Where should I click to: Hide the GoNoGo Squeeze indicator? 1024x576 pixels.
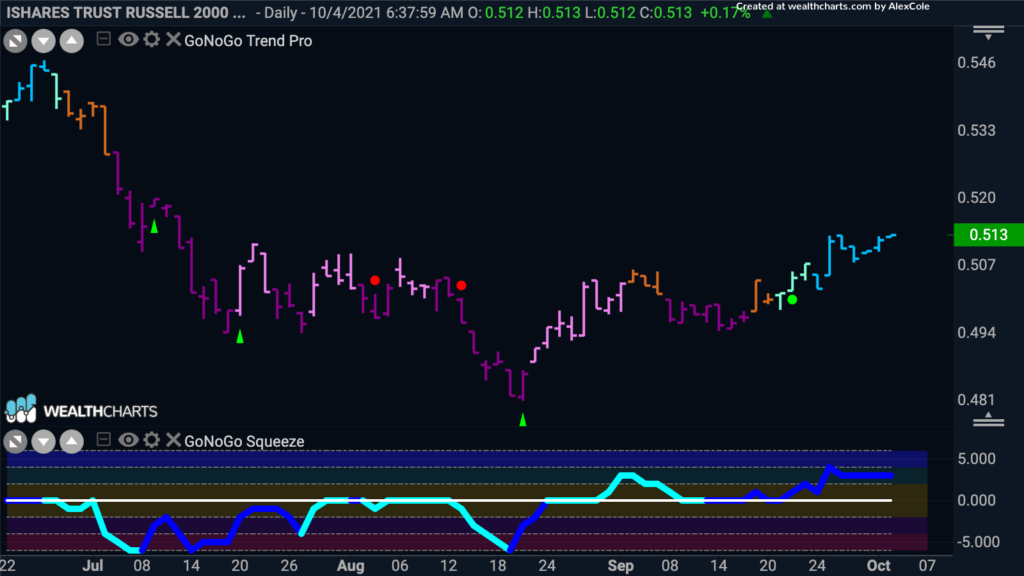(x=128, y=440)
